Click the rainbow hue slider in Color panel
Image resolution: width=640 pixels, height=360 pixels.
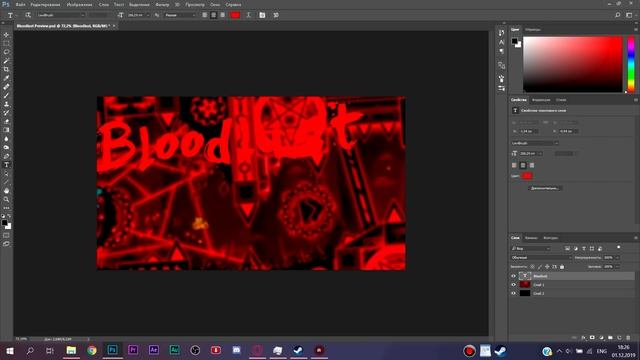[x=631, y=64]
